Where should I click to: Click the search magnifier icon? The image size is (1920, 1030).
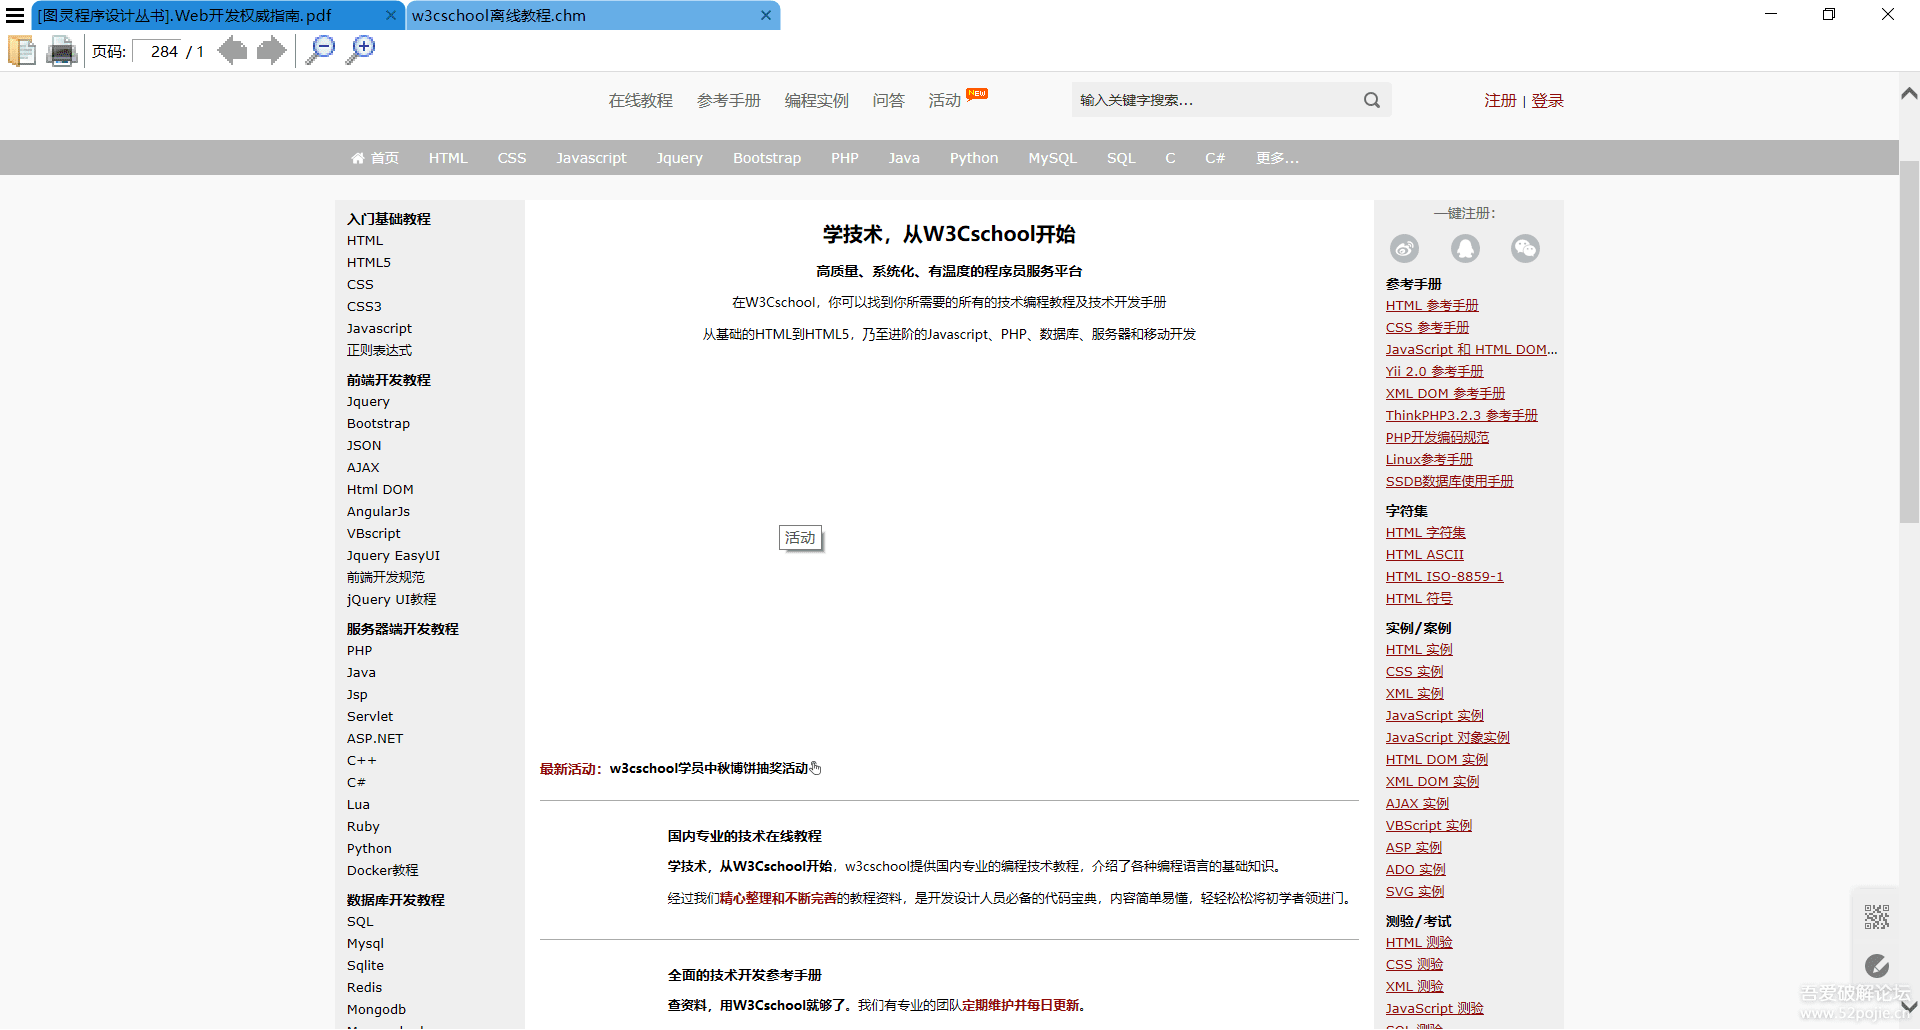pos(1372,100)
